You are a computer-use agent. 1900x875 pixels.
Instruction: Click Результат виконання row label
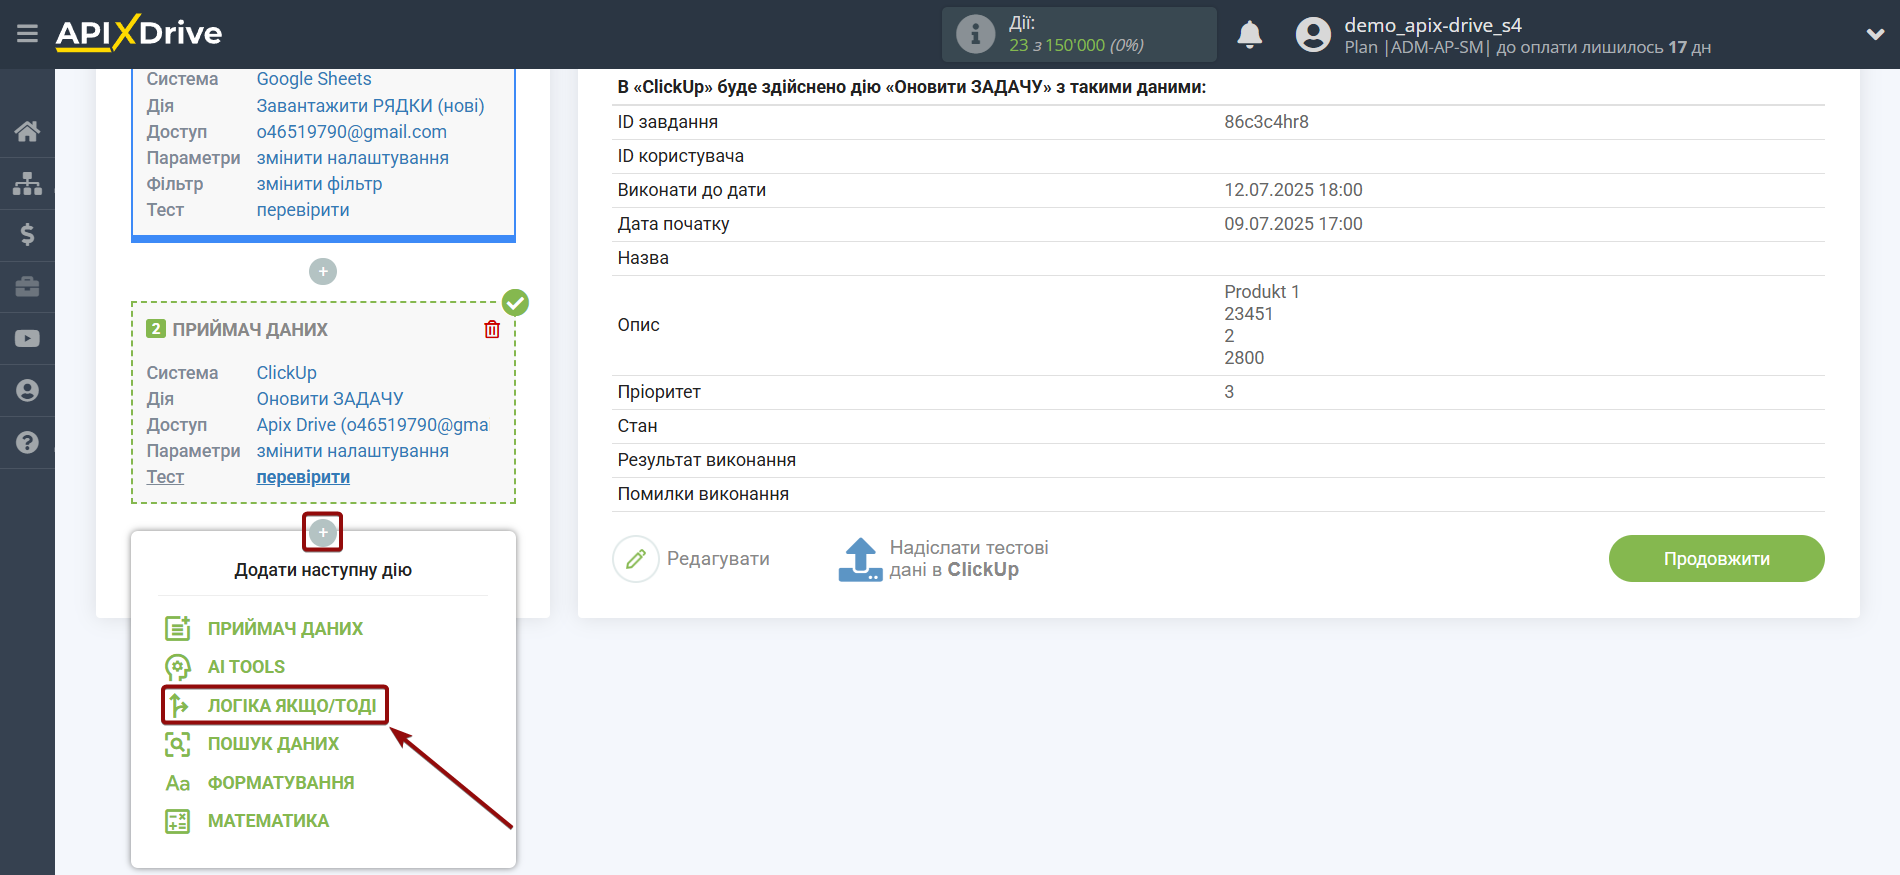click(x=706, y=460)
